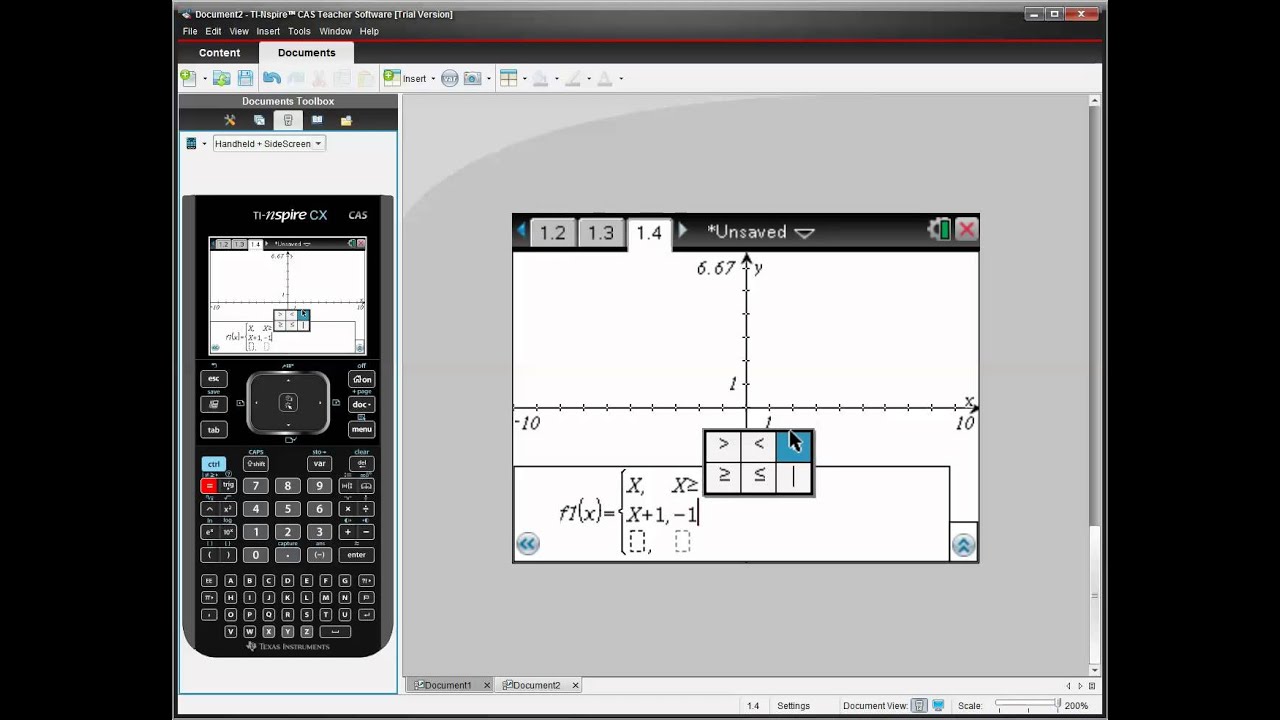The width and height of the screenshot is (1280, 720).
Task: Open the Insert menu in the menu bar
Action: (268, 31)
